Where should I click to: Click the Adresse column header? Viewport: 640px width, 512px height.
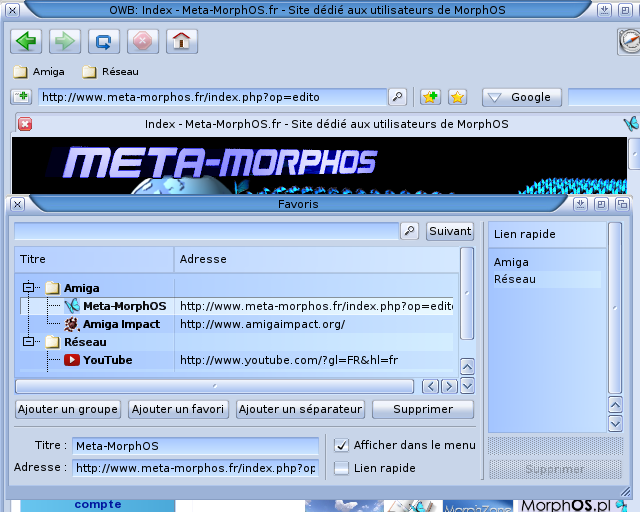pos(316,259)
